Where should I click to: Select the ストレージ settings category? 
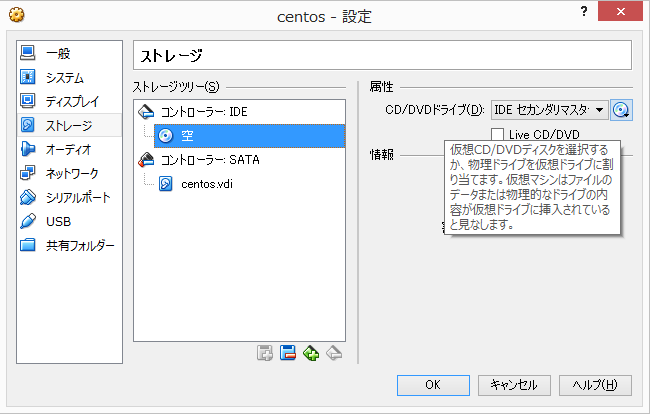click(69, 125)
